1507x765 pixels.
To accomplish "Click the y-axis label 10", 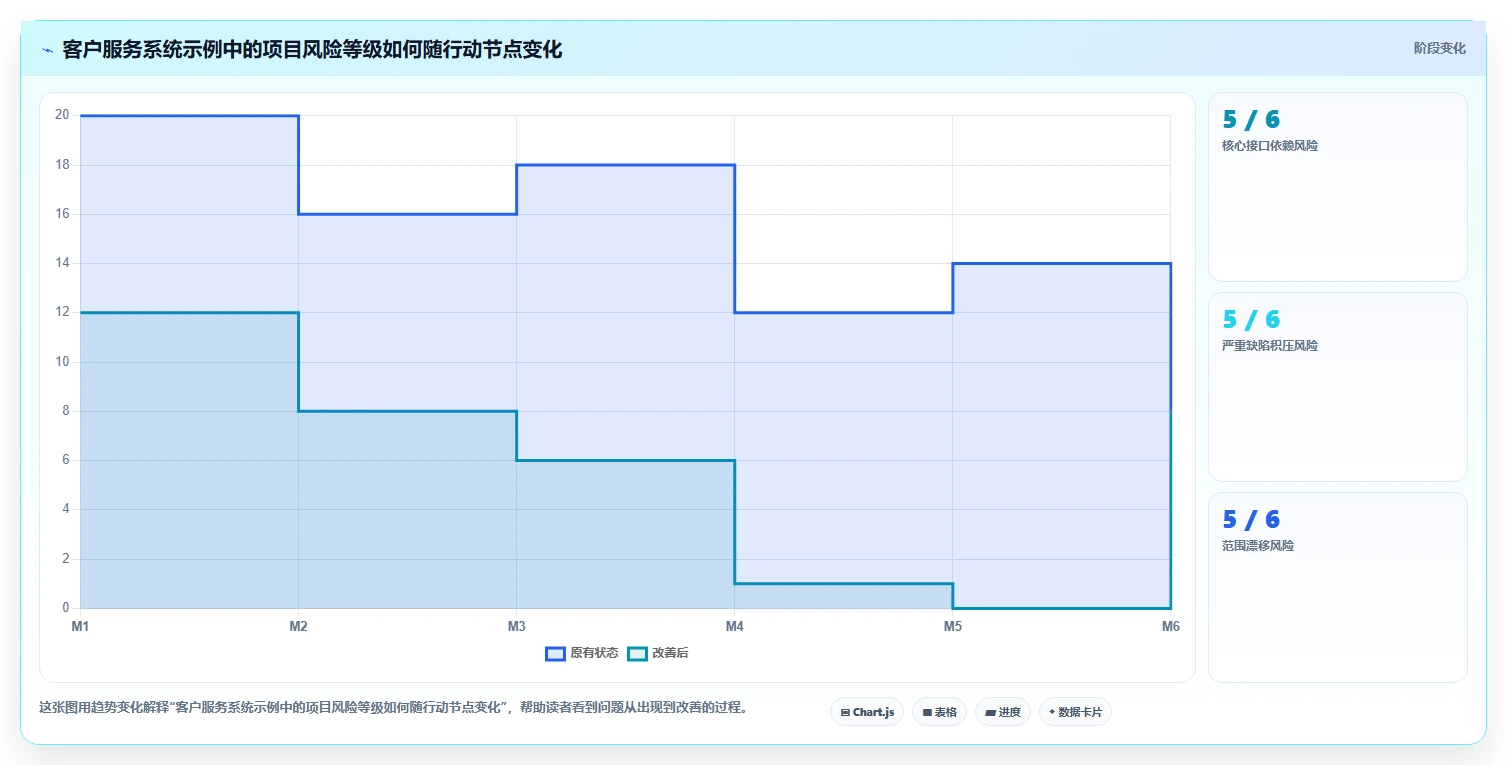I will tap(62, 362).
